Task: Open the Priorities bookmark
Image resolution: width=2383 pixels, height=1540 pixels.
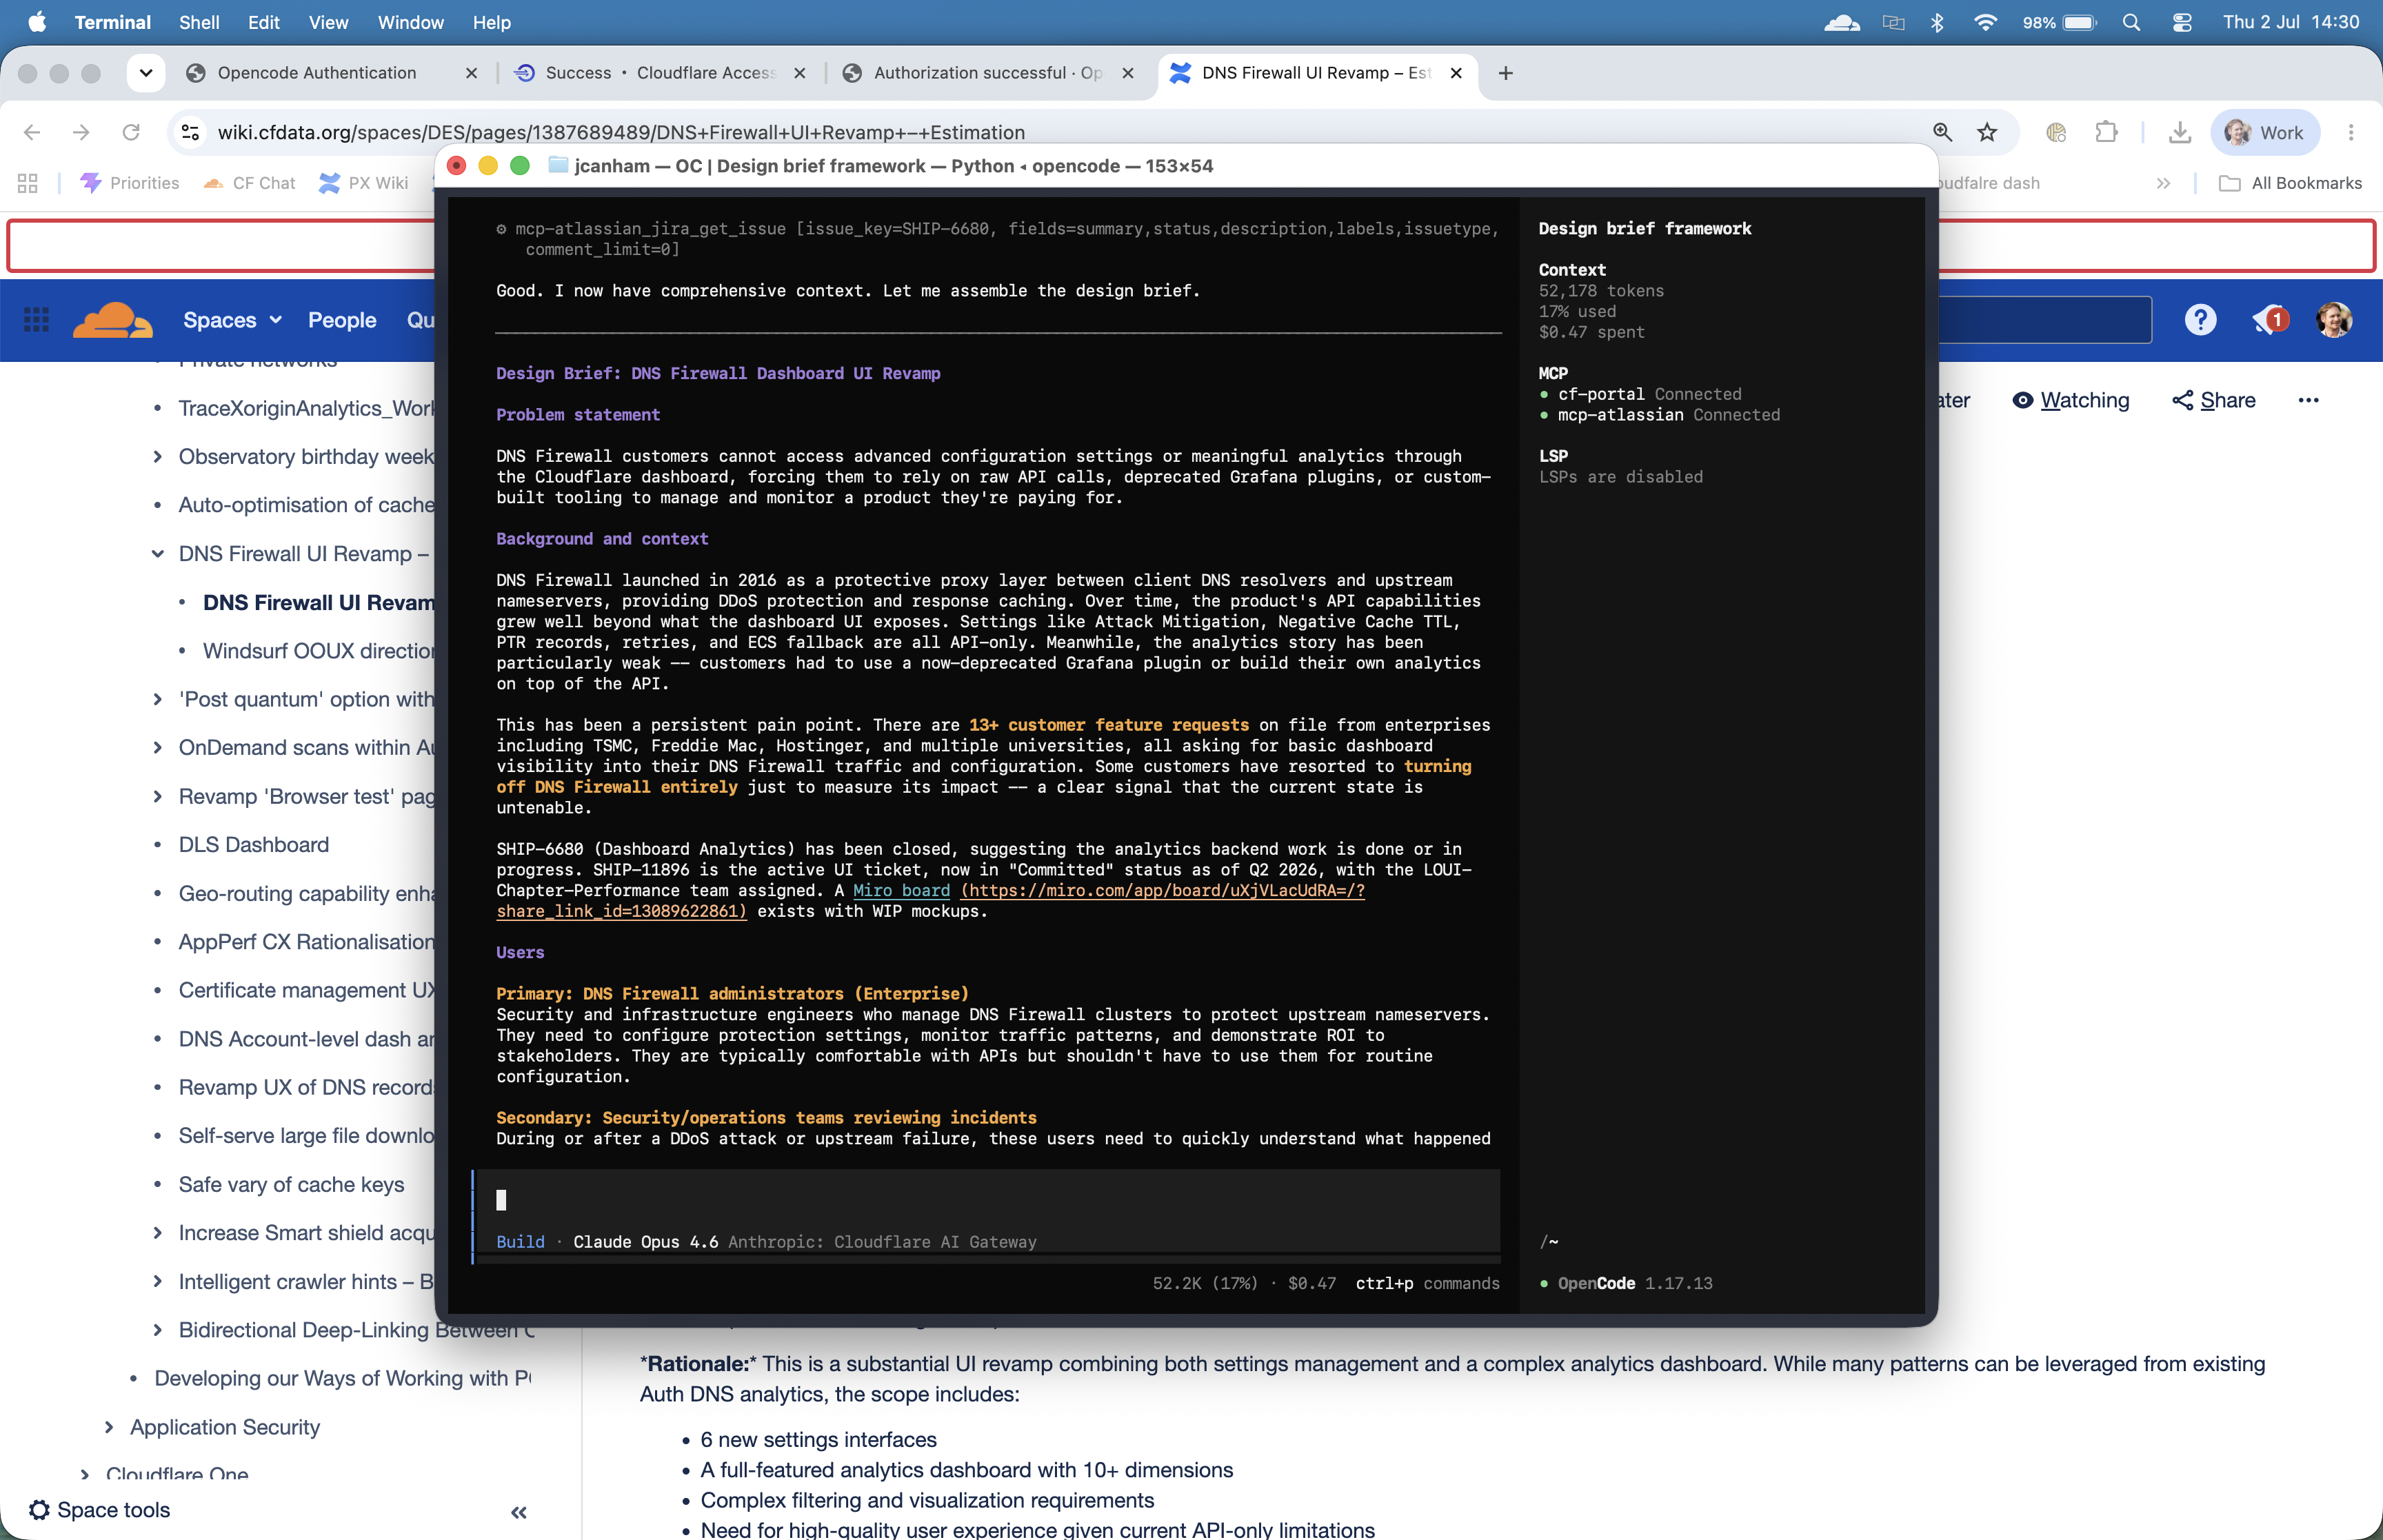Action: 130,183
